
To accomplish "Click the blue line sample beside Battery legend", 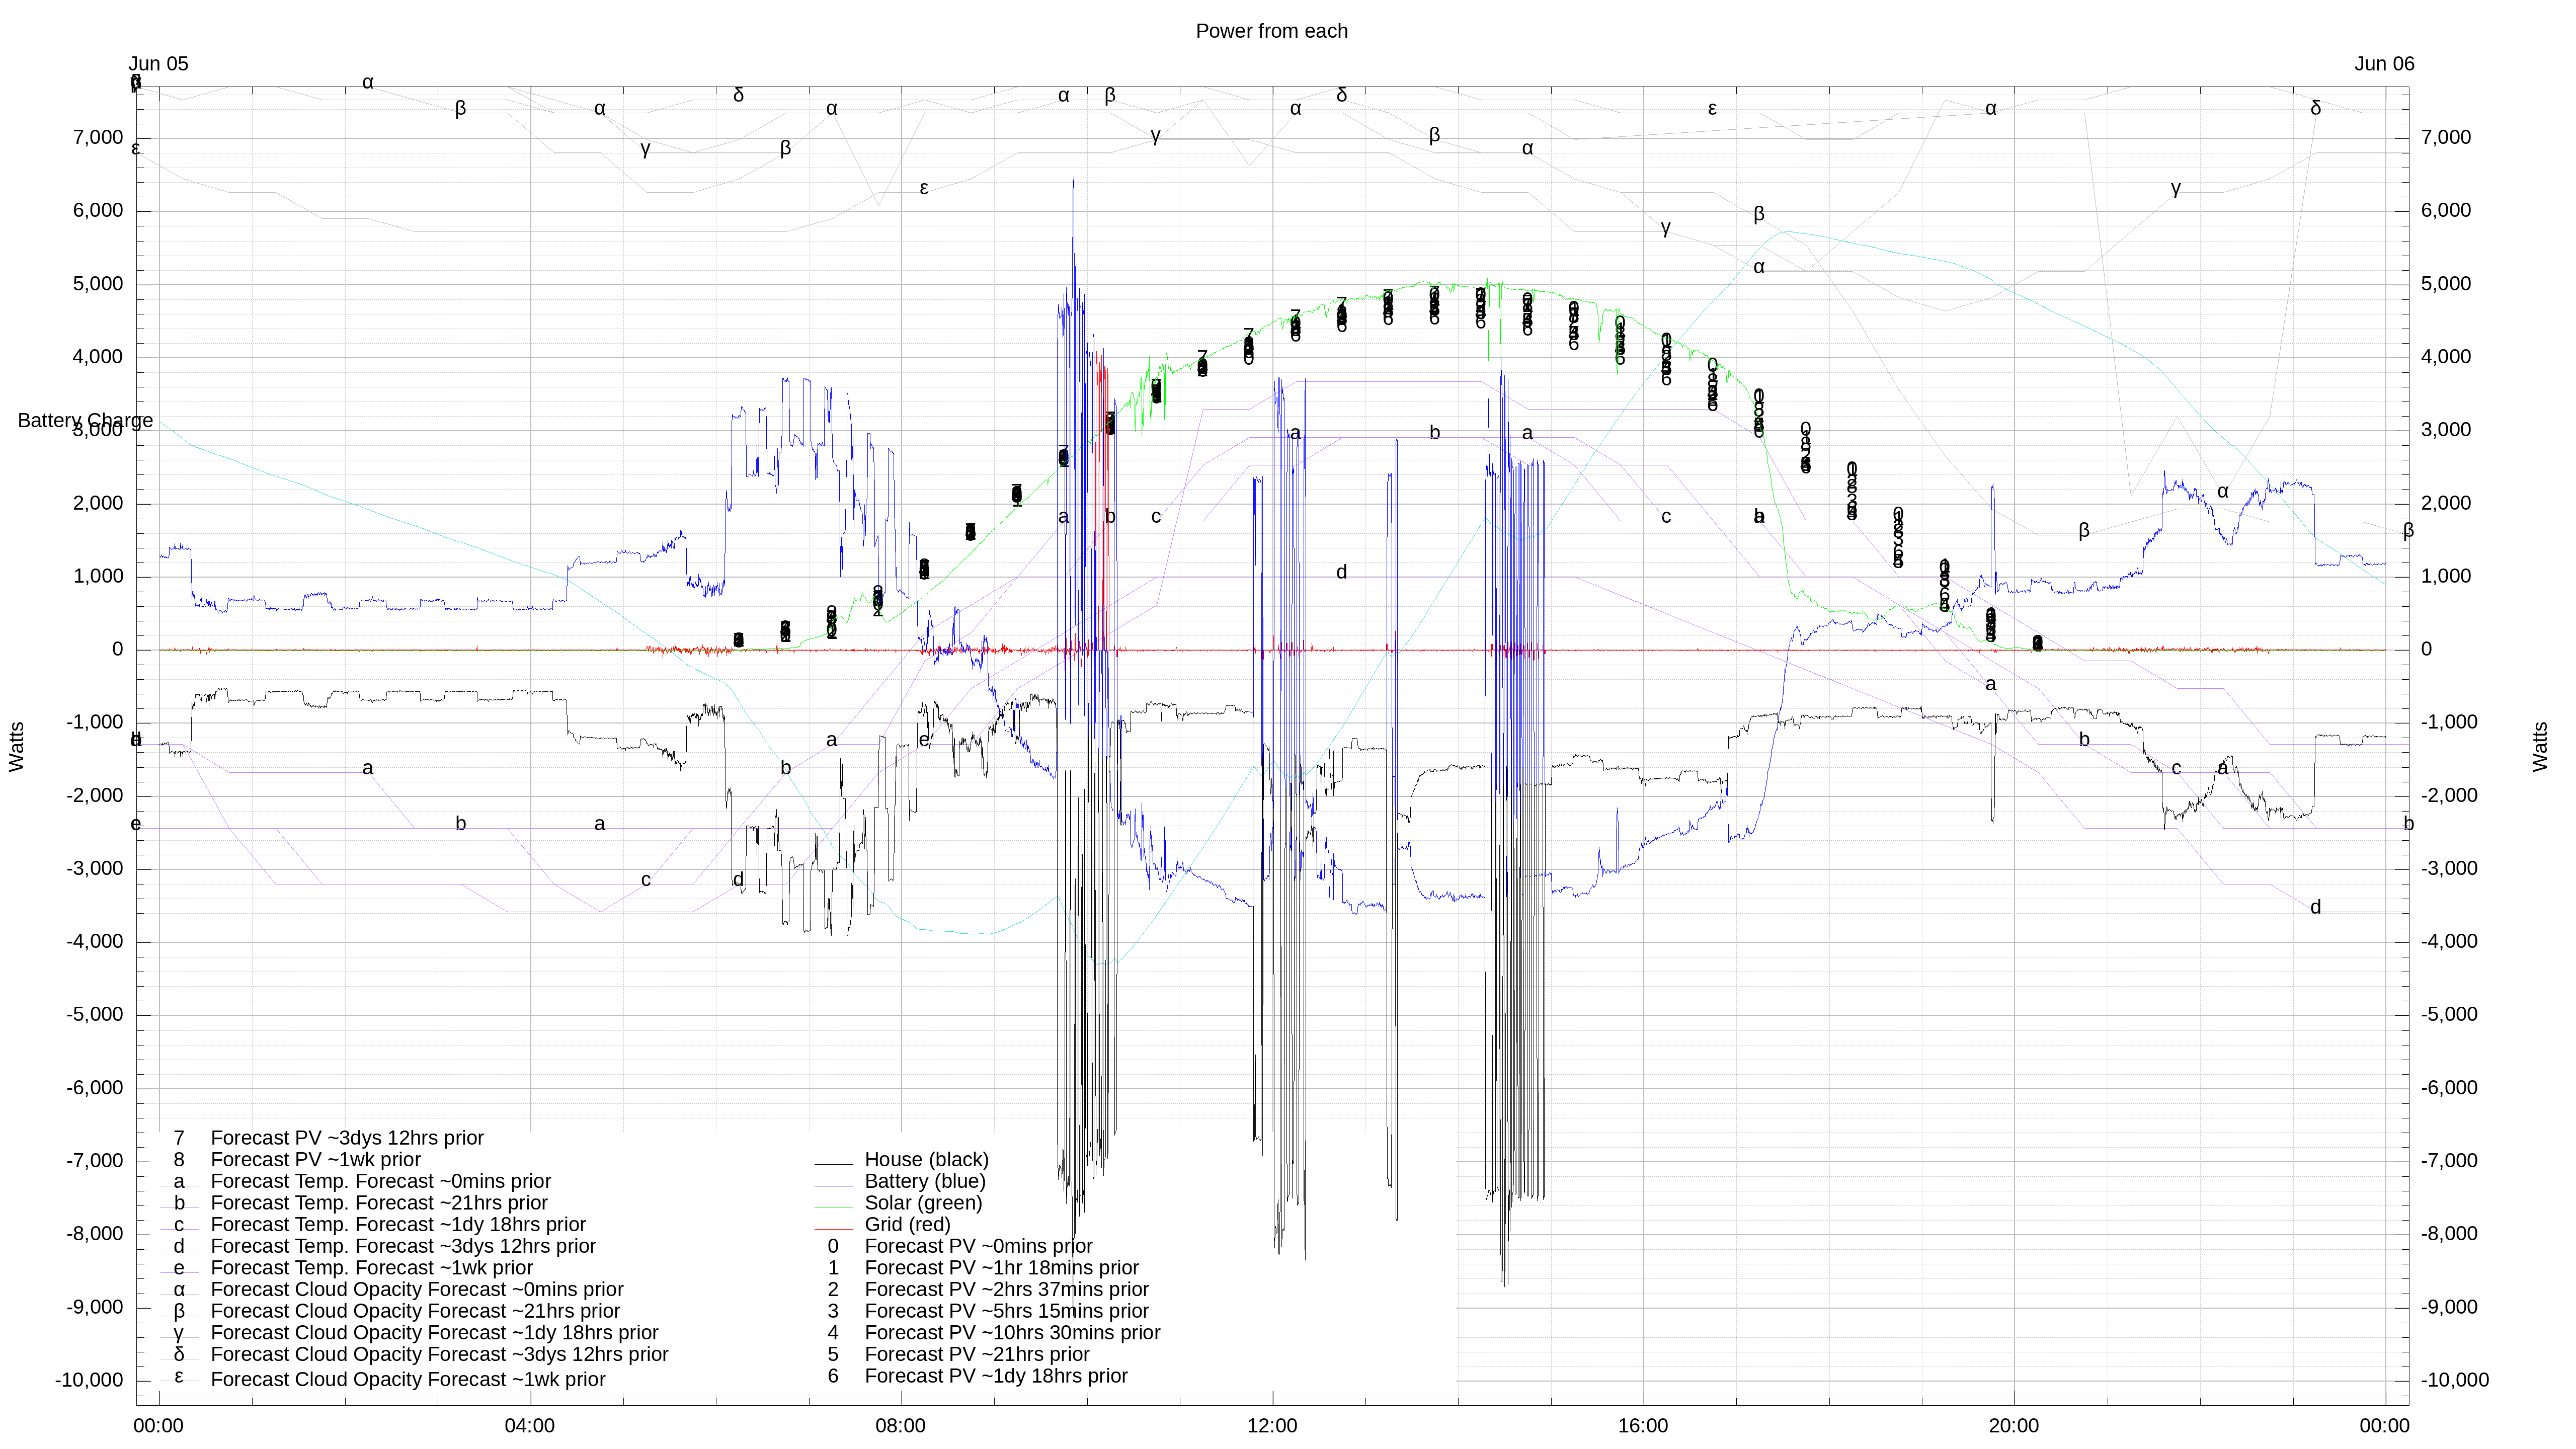I will 833,1186.
